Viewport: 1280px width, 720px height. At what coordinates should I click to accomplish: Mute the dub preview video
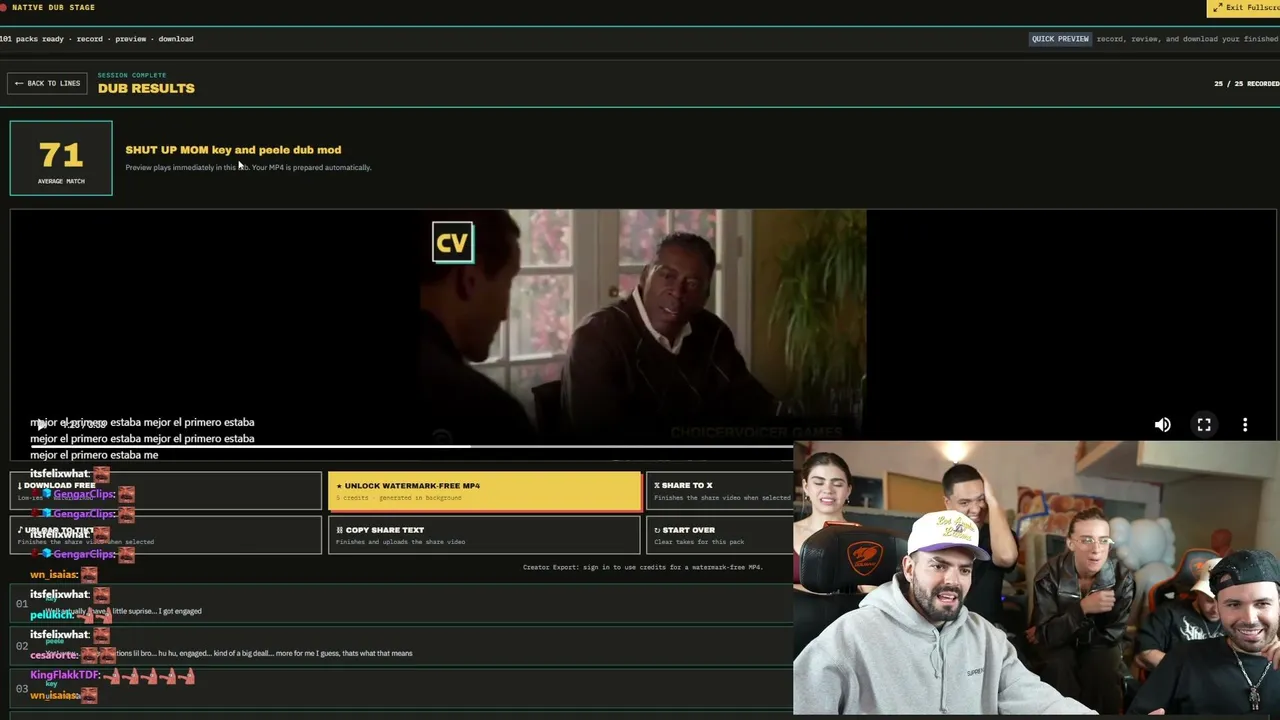point(1162,425)
